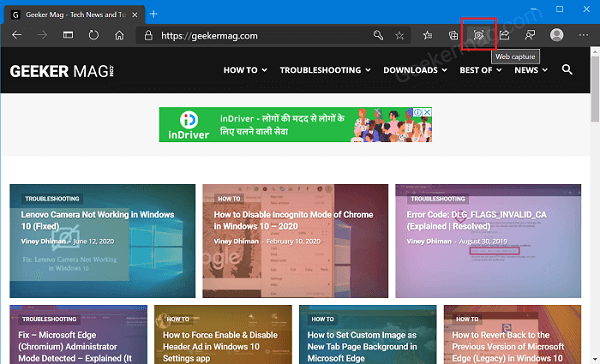
Task: Click TROUBLESHOOTING tag on Edge Administrator card
Action: 49,319
